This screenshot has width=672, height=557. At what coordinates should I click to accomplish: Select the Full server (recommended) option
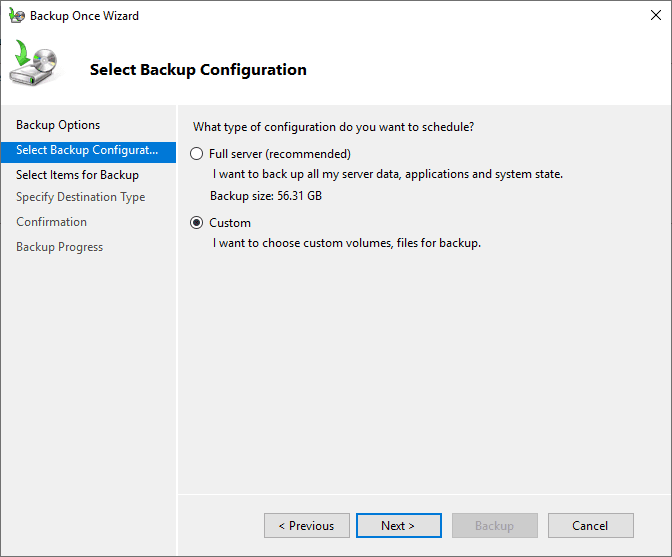tap(197, 154)
